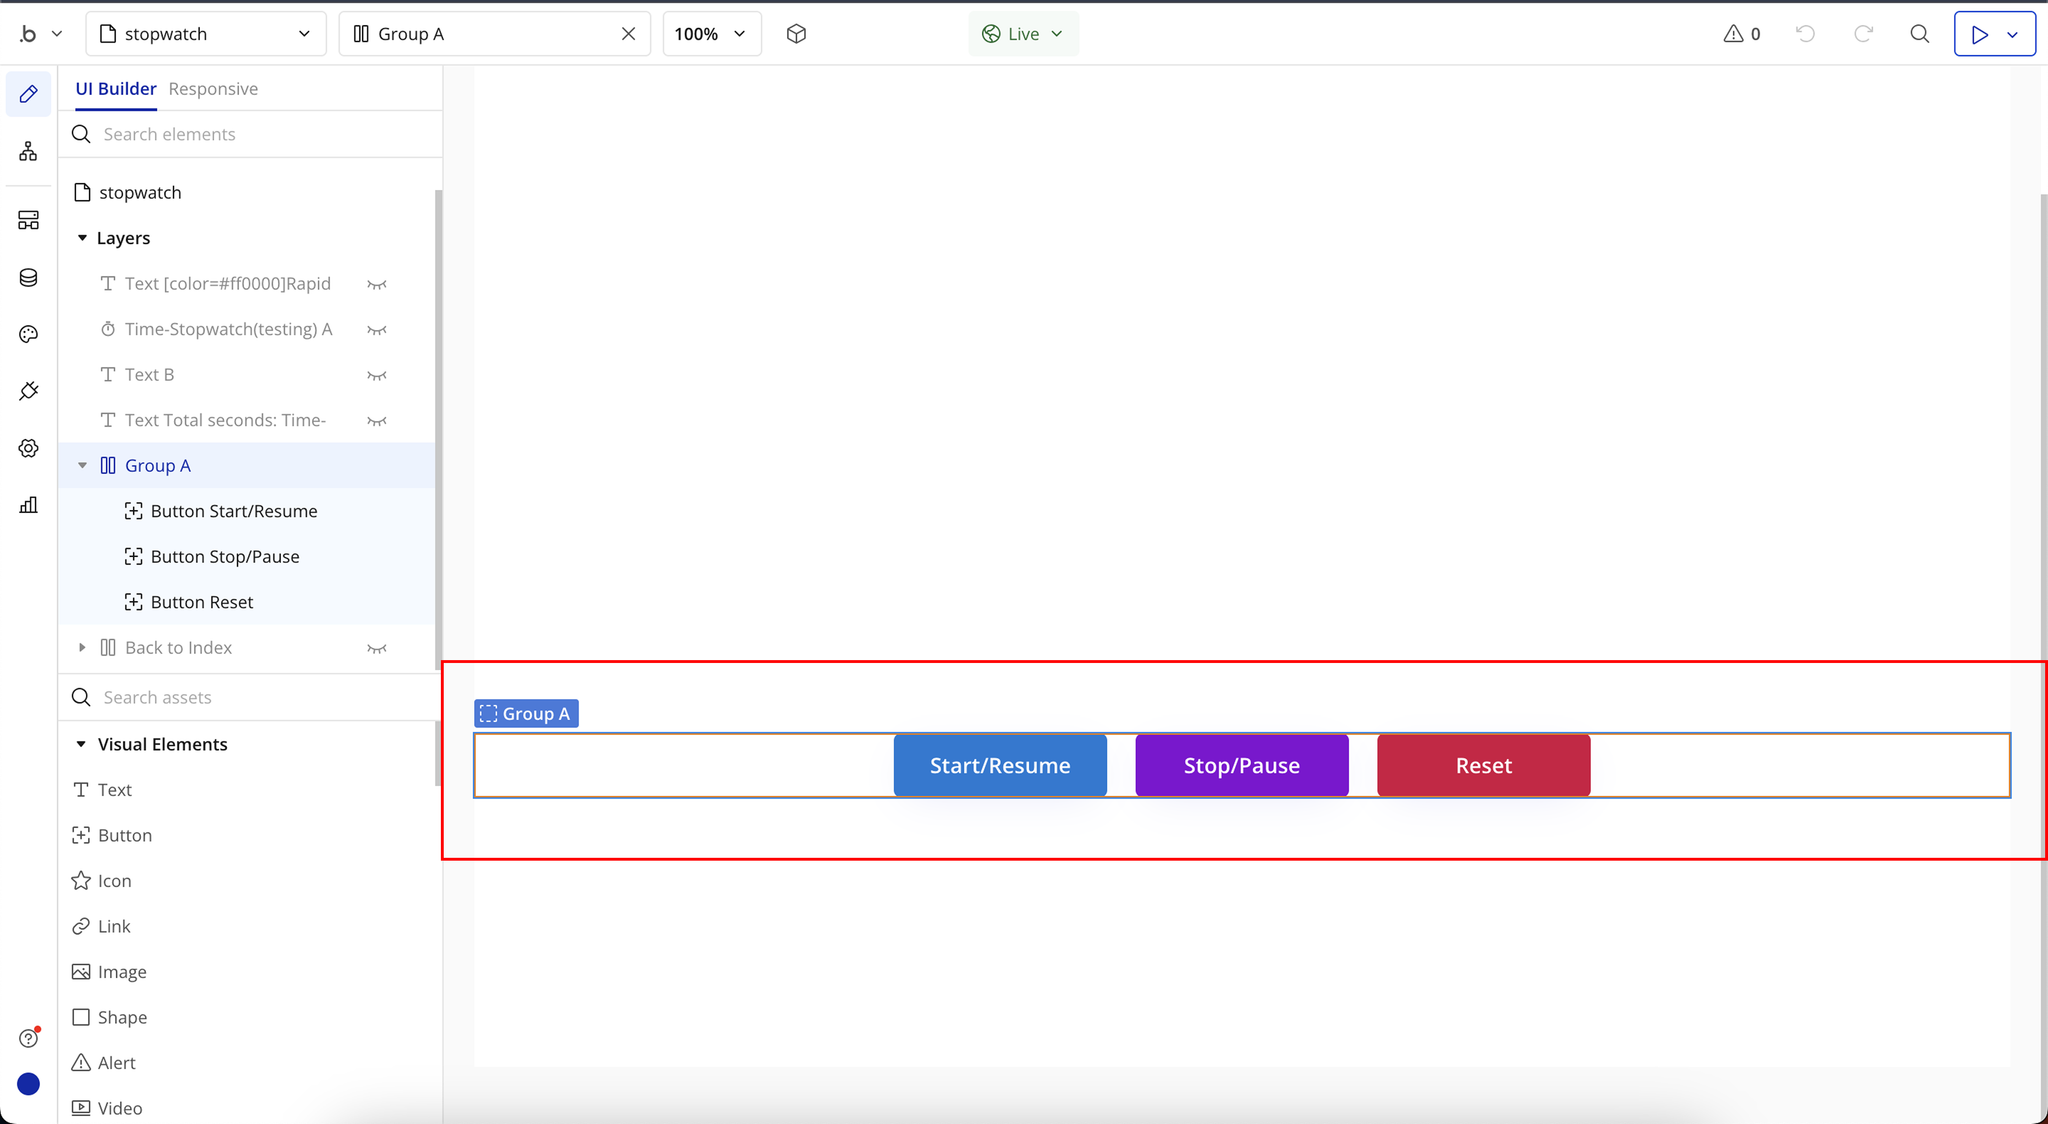Open the Plugins plug icon

(x=28, y=391)
